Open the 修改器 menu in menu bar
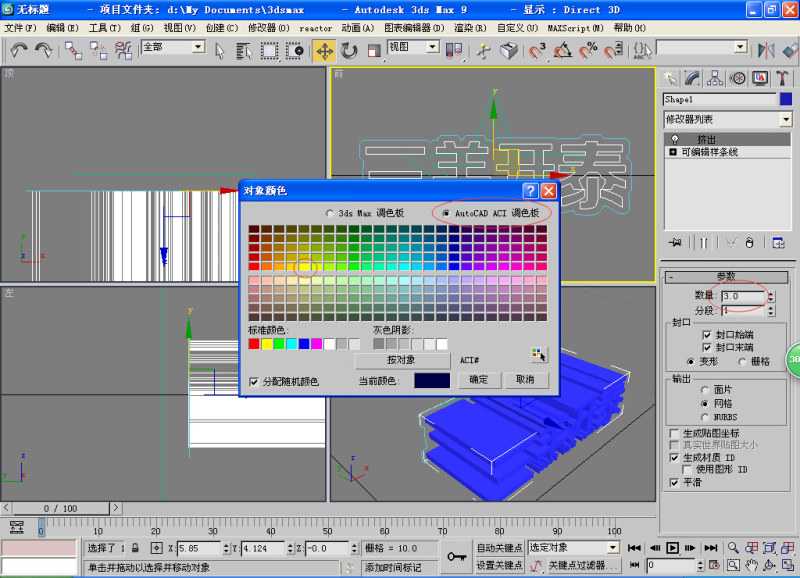 (x=266, y=28)
